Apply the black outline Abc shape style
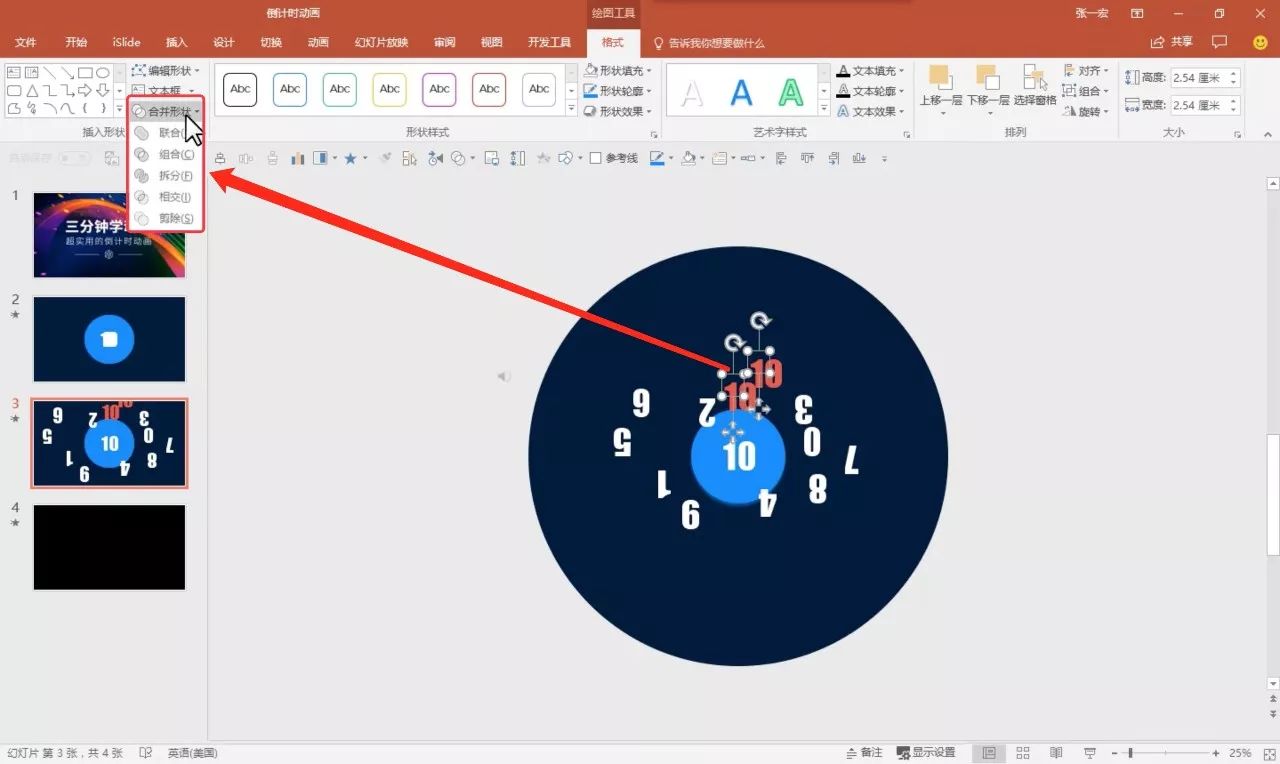The image size is (1280, 764). coord(240,89)
